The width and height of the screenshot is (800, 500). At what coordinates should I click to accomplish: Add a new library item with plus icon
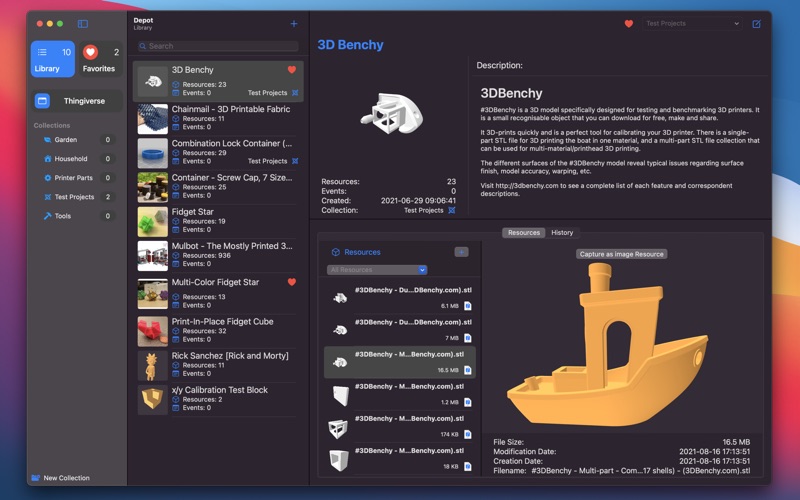tap(294, 23)
